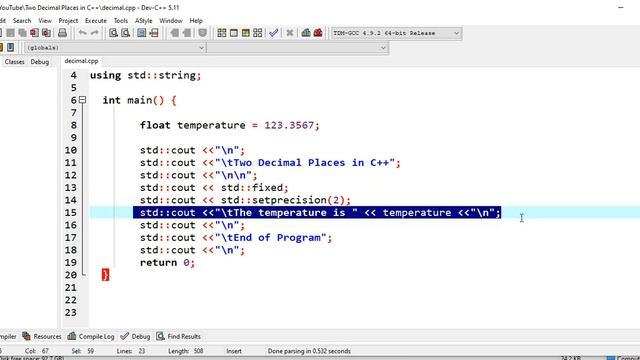Viewport: 640px width, 360px height.
Task: Click the Profile analysis chart icon
Action: click(306, 33)
